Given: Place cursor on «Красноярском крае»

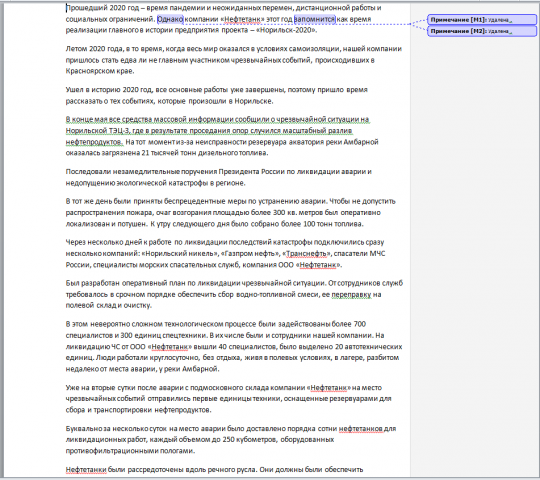Looking at the screenshot, I should (x=100, y=71).
